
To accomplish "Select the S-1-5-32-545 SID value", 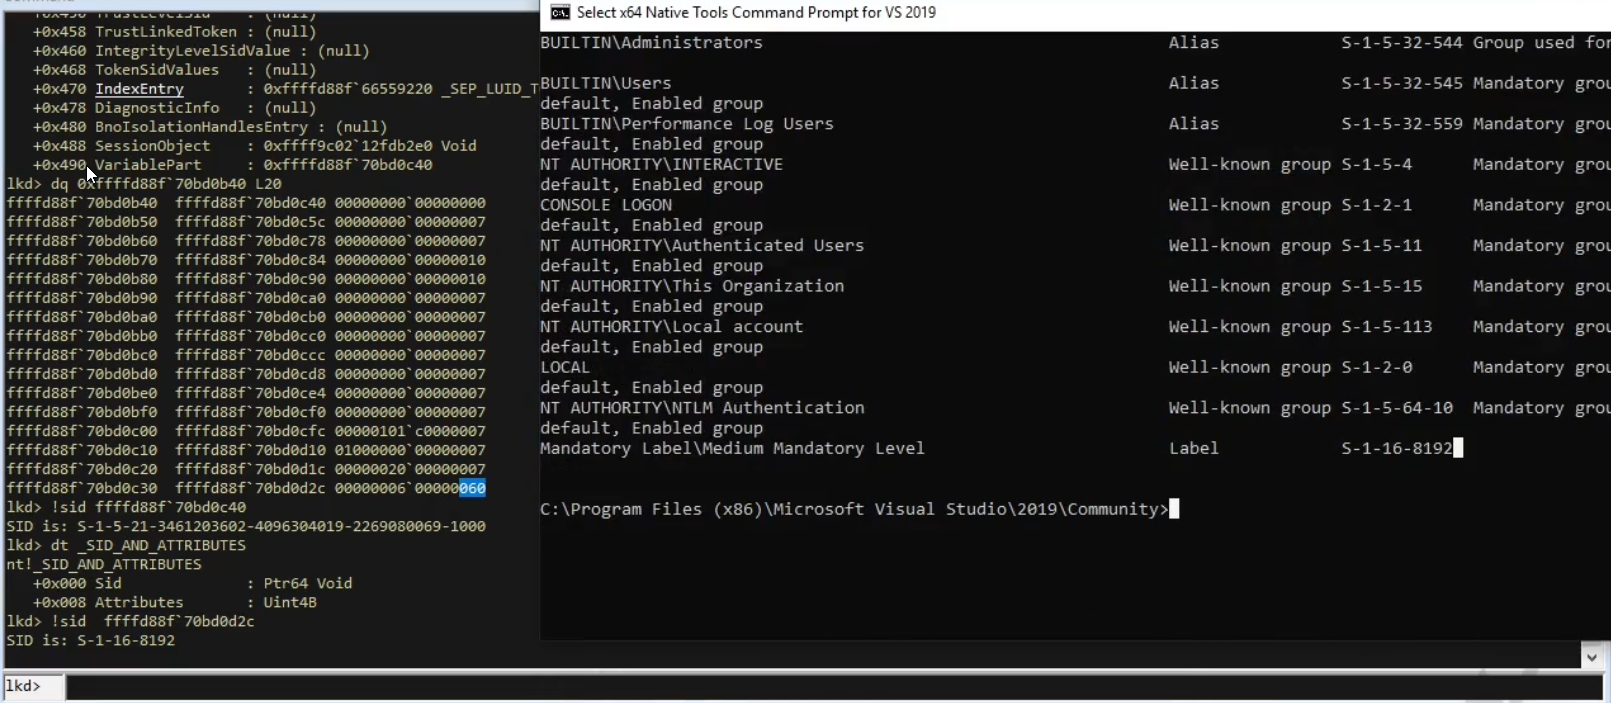I will coord(1402,83).
